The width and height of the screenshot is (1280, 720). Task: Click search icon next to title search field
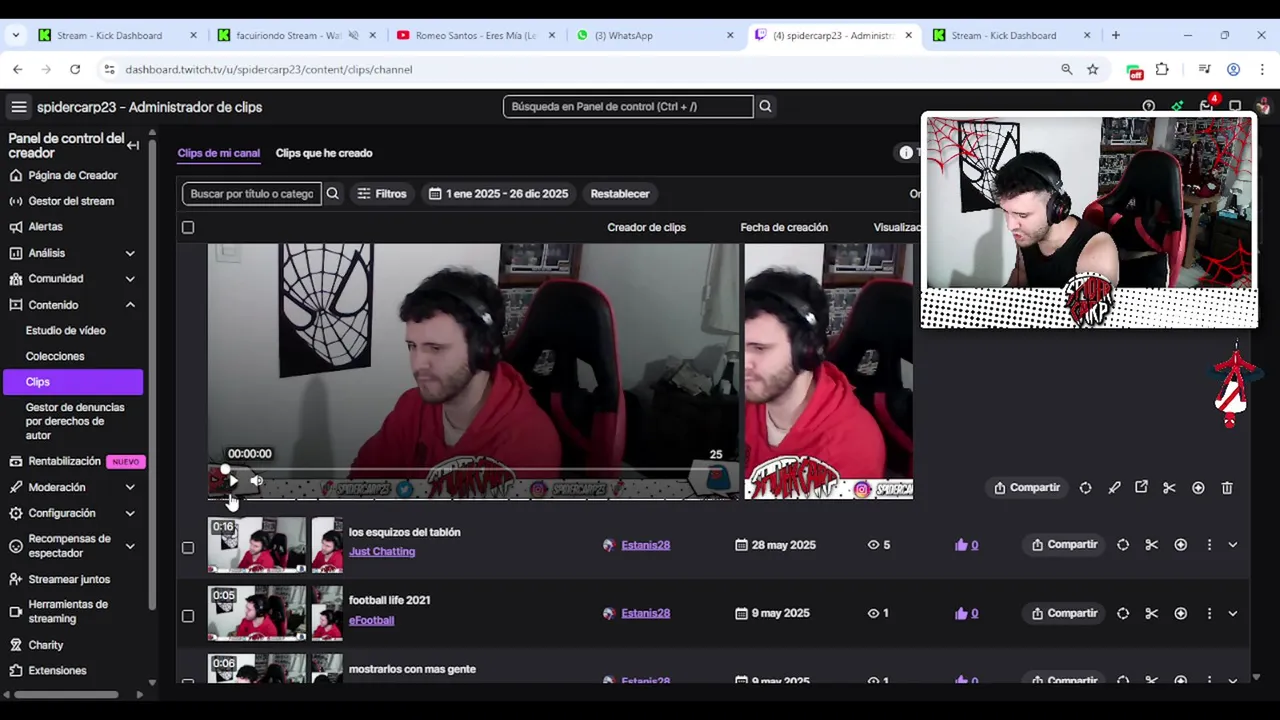333,194
